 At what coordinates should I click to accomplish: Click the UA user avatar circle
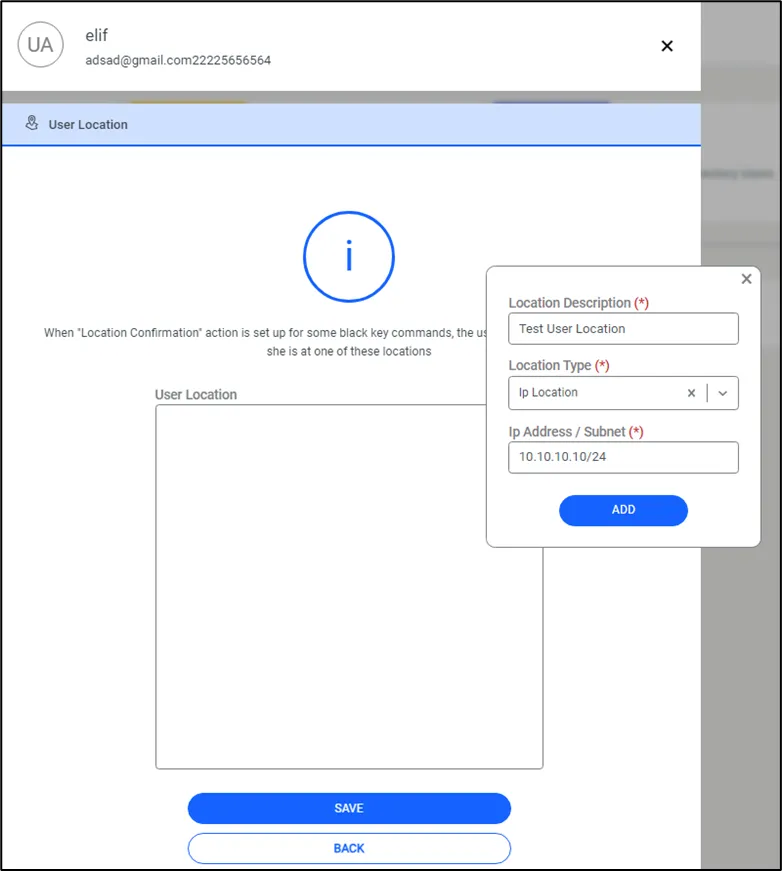click(x=41, y=44)
